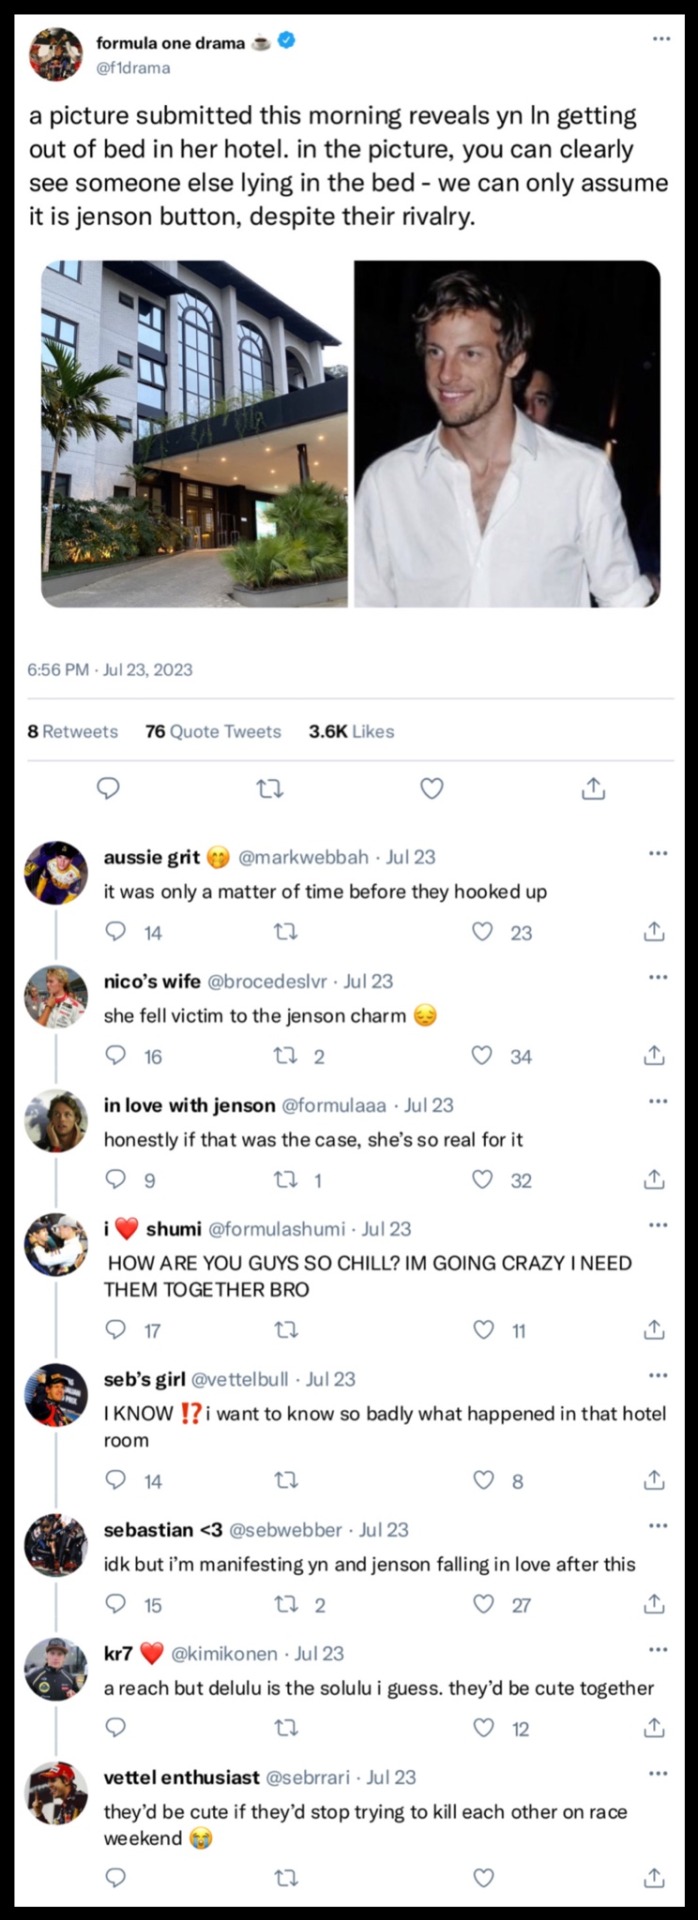Open the @f1drama profile handle
698x1920 pixels.
[133, 68]
